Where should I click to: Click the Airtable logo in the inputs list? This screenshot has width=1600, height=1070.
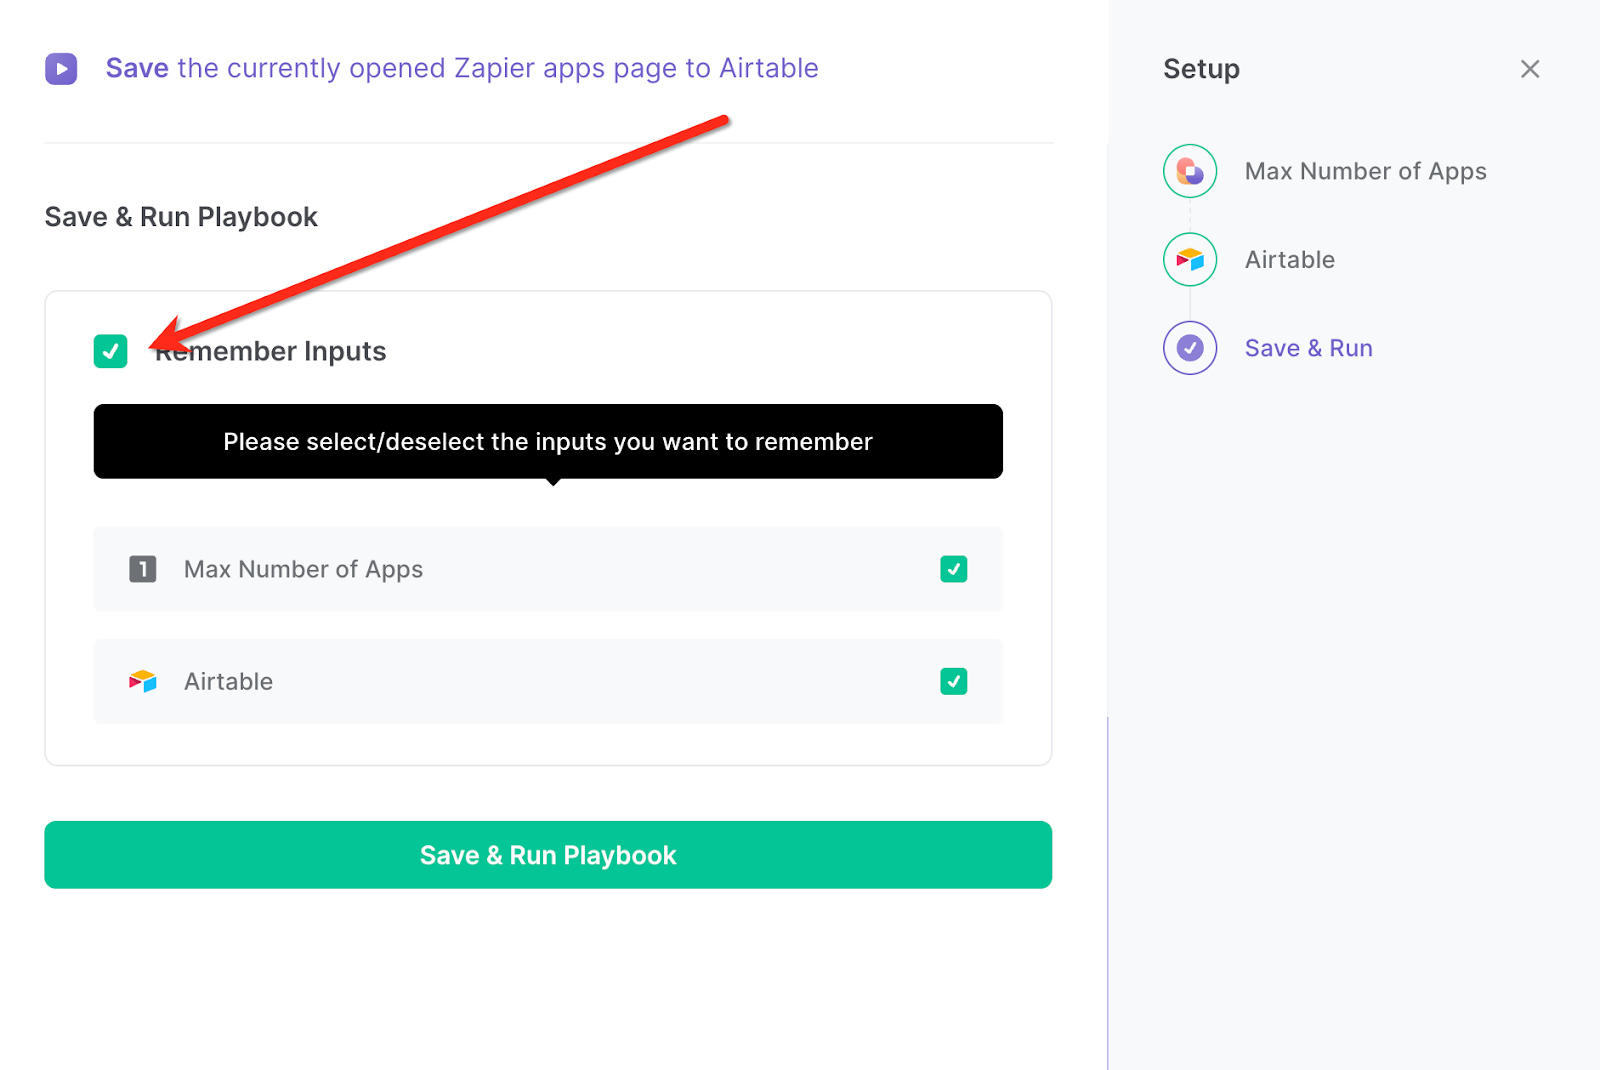click(142, 681)
